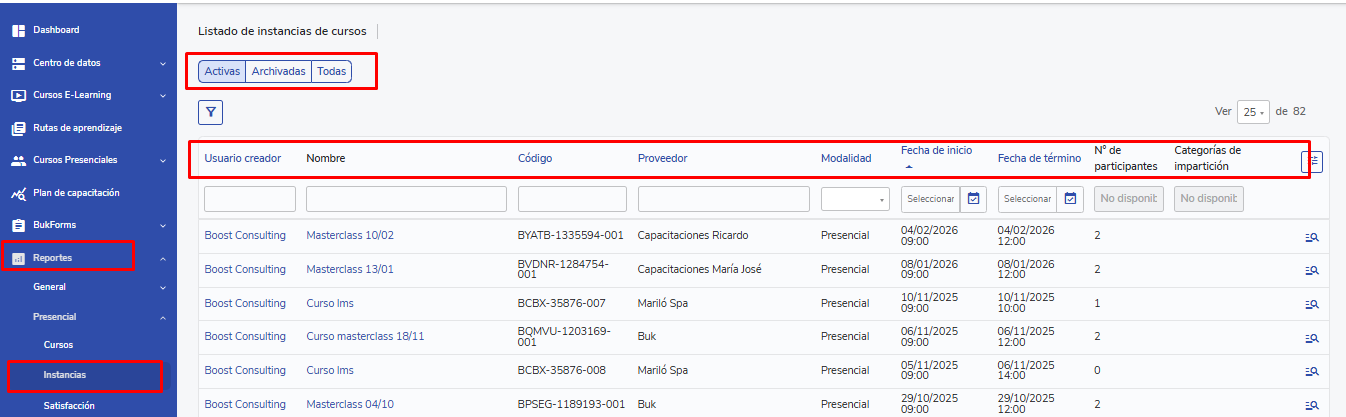The image size is (1346, 417).
Task: Click the Rutas de aprendizaje sidebar icon
Action: (x=18, y=128)
